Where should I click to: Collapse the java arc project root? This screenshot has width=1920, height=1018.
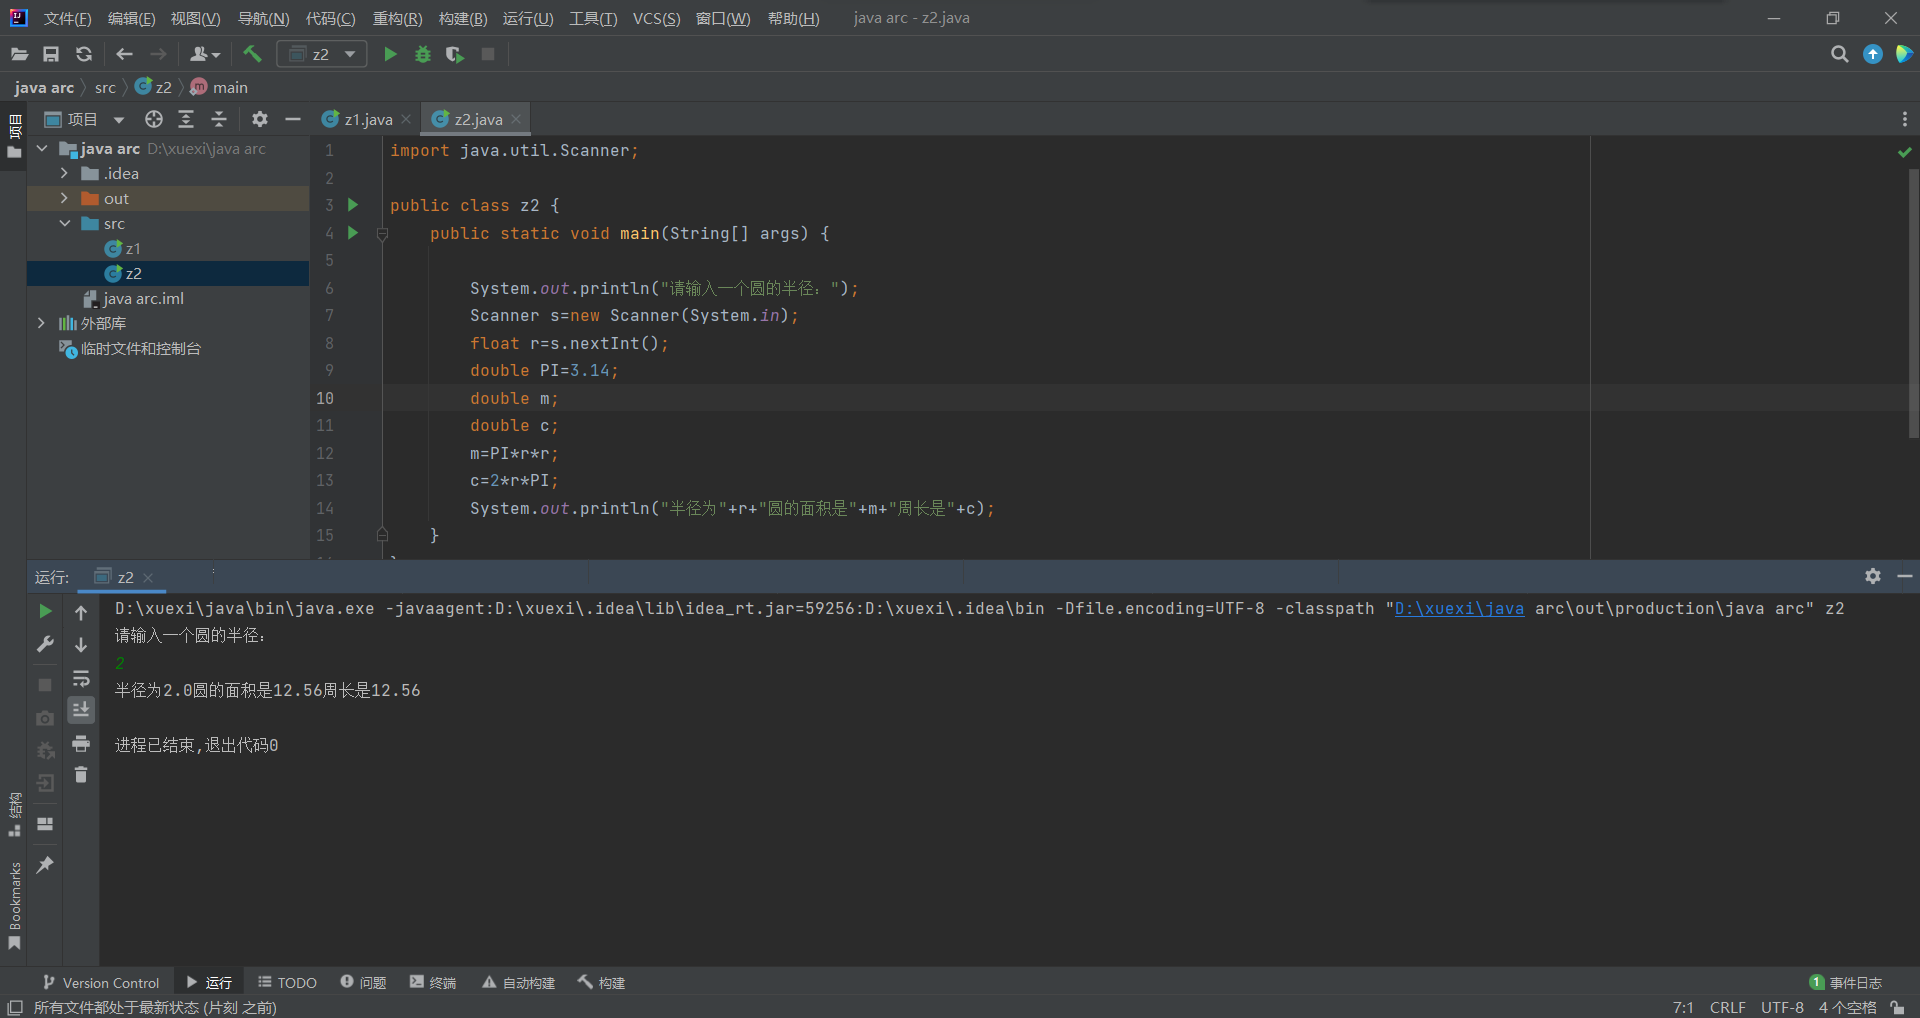[42, 148]
